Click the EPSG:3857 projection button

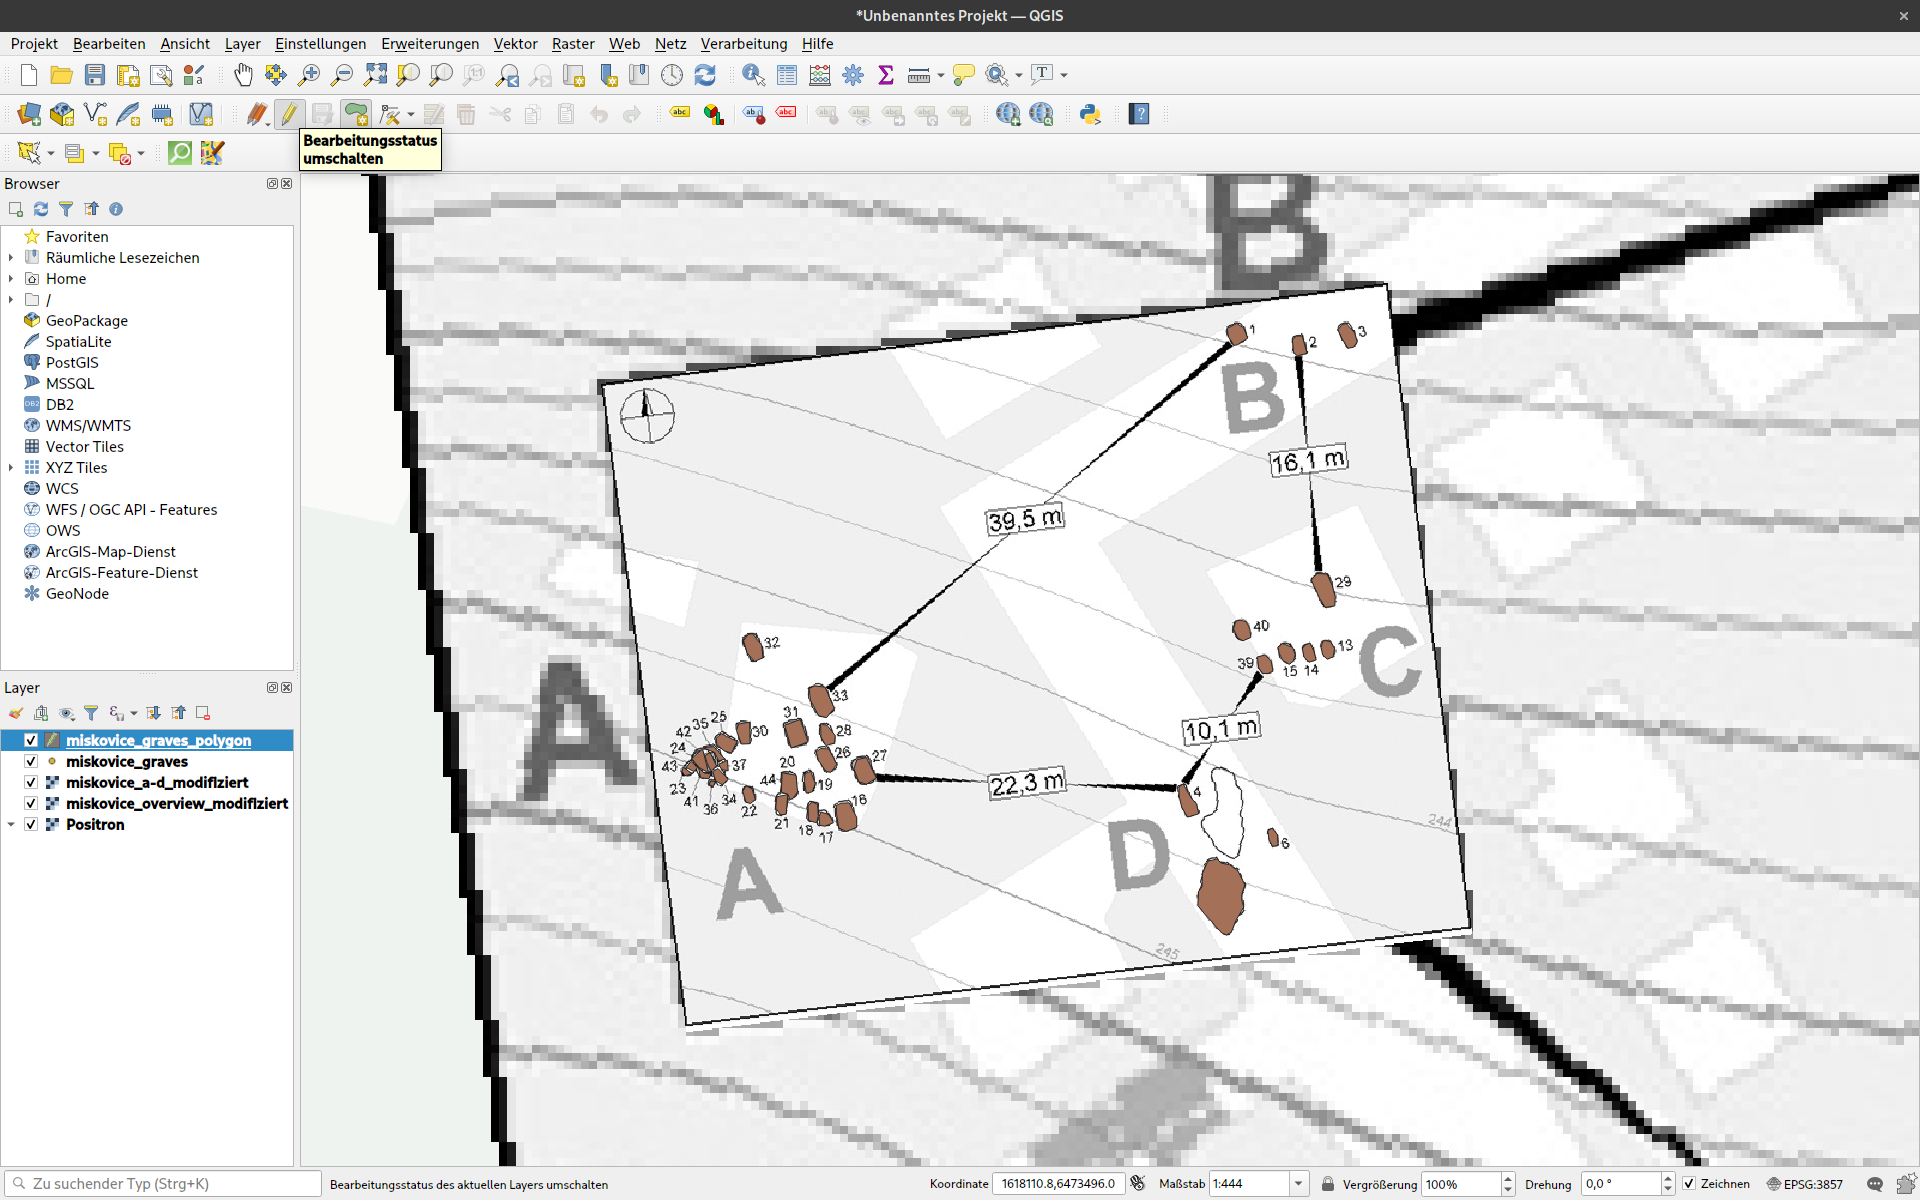[1805, 1184]
